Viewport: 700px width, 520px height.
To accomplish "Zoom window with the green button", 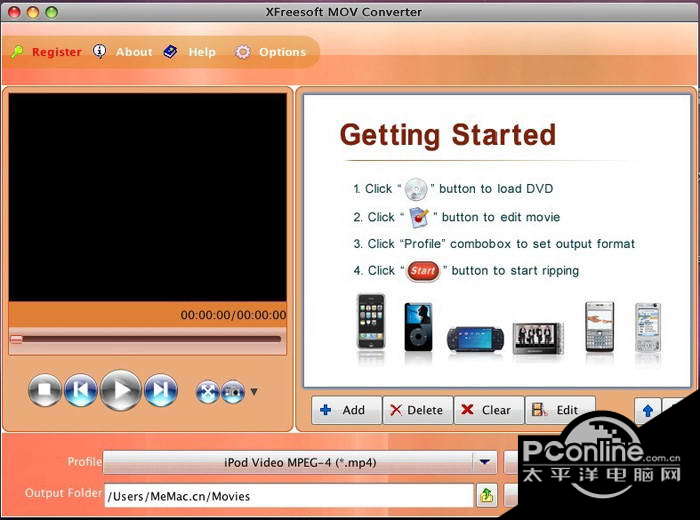I will (x=52, y=12).
